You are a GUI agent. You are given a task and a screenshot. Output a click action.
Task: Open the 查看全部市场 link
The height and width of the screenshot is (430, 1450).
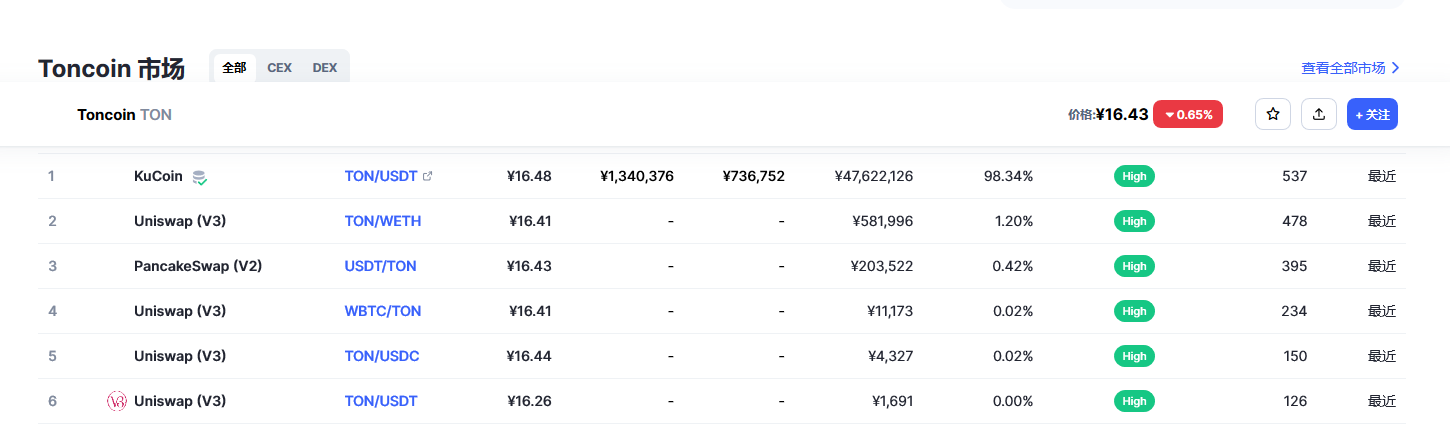click(1350, 68)
